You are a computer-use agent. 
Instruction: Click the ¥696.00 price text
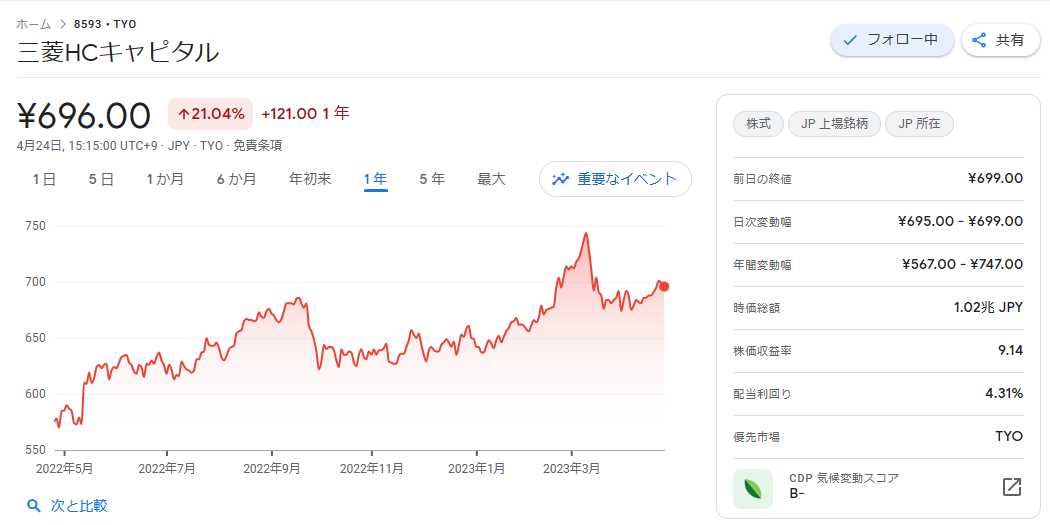point(84,115)
